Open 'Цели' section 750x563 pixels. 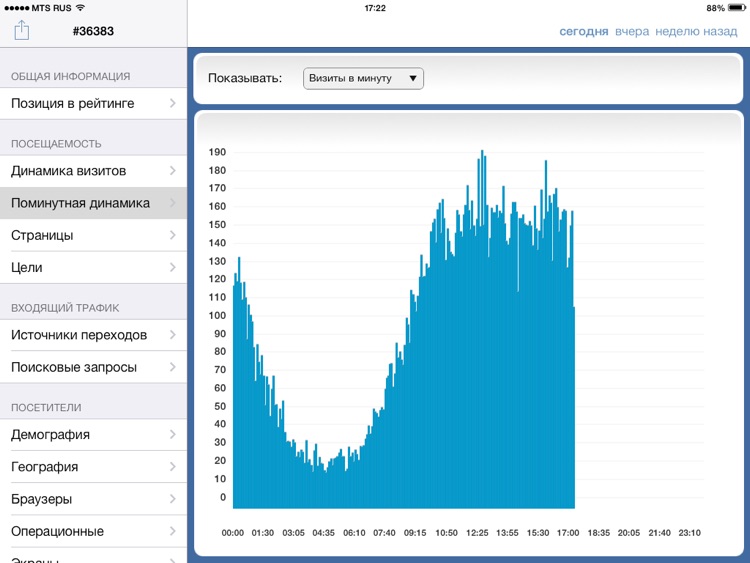tap(93, 267)
